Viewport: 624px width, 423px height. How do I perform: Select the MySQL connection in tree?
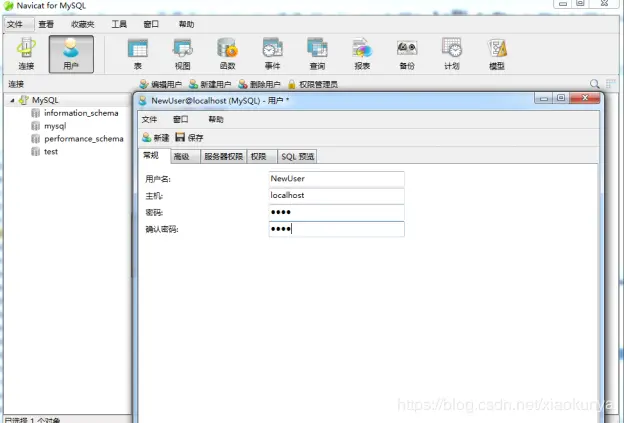[x=45, y=100]
